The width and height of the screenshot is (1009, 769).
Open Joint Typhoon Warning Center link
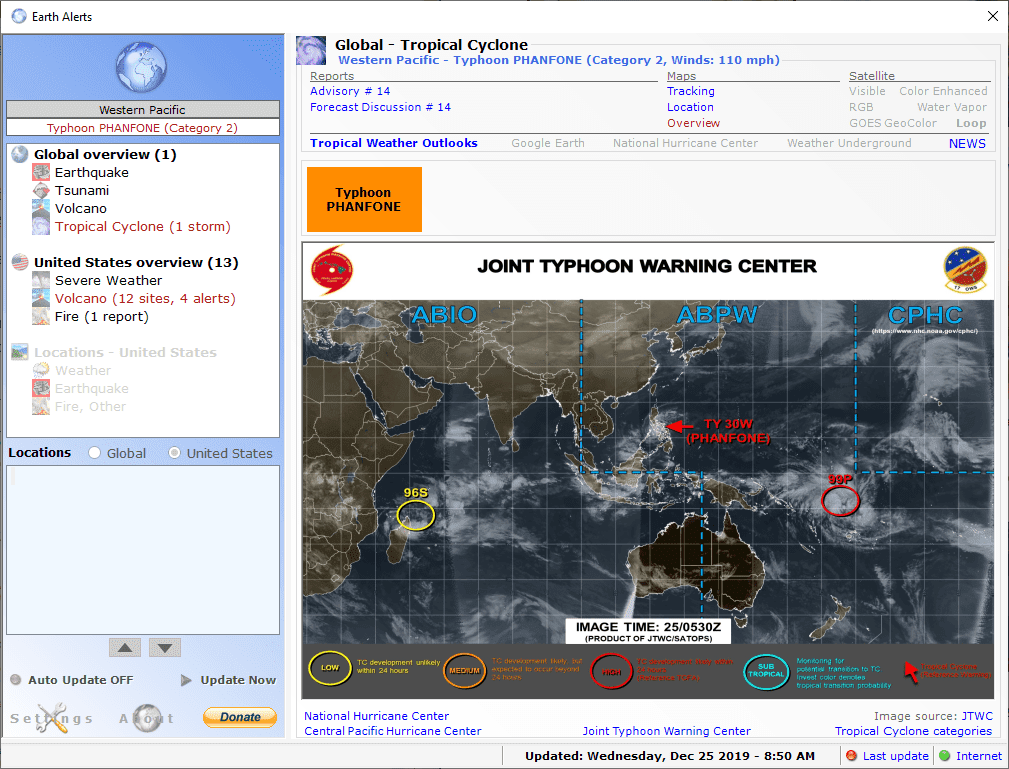point(666,731)
